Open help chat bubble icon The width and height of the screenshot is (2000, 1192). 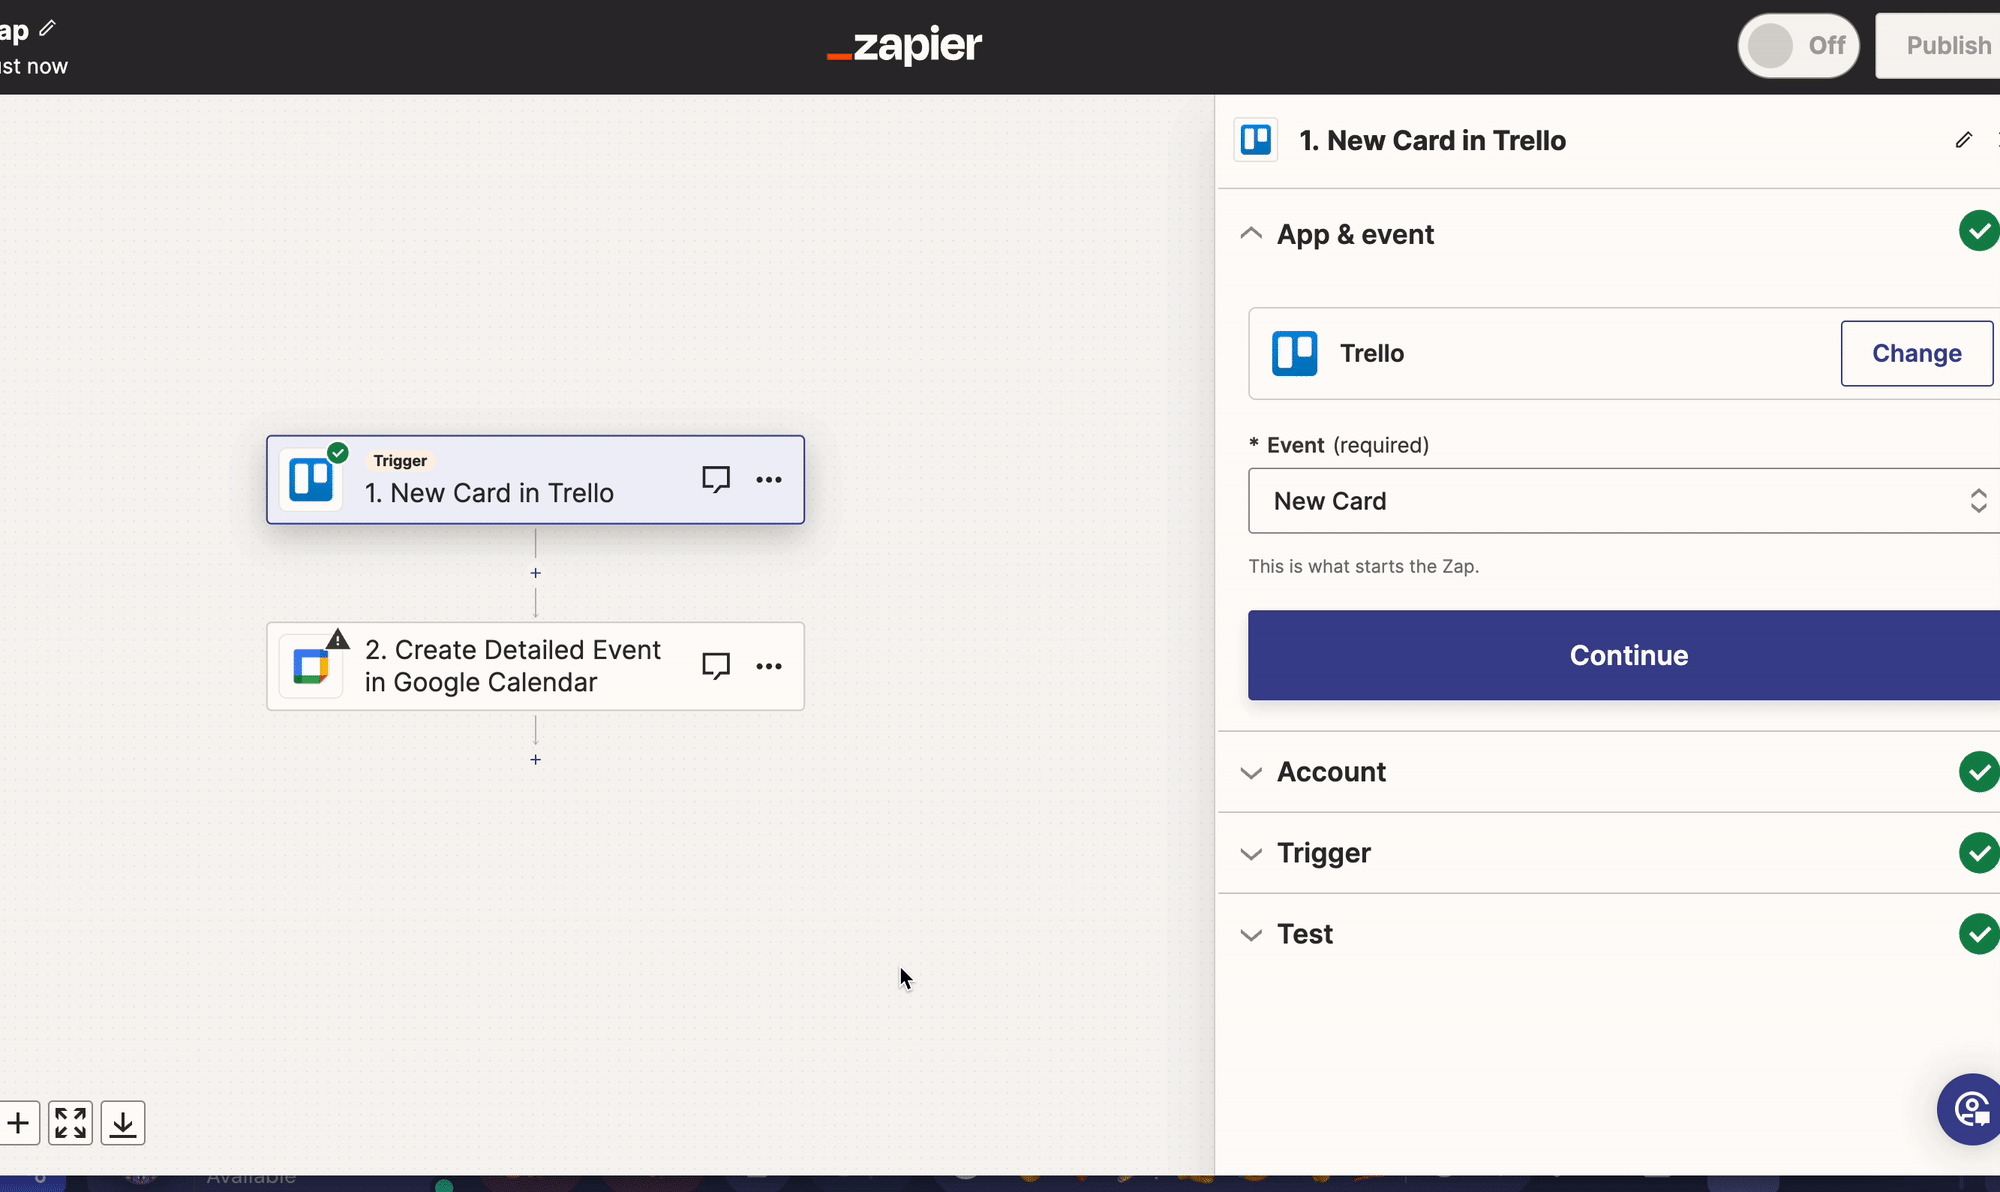pyautogui.click(x=1971, y=1109)
